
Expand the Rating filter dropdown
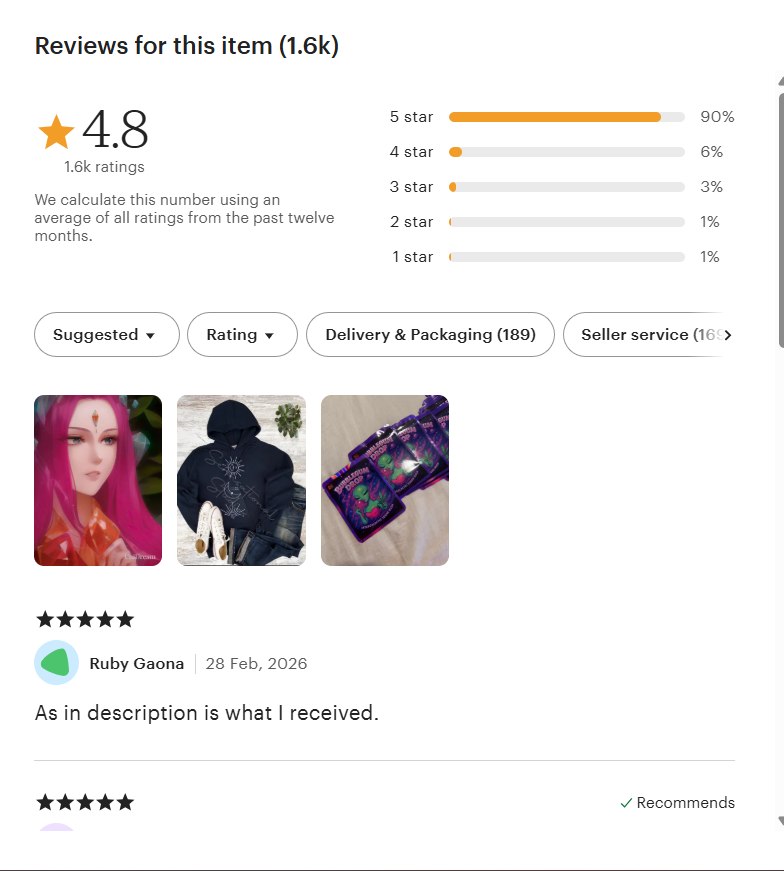[x=242, y=334]
